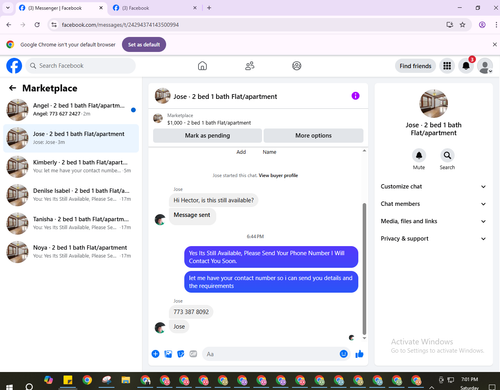The width and height of the screenshot is (500, 390).
Task: Click large listing photo in right panel
Action: pyautogui.click(x=433, y=104)
